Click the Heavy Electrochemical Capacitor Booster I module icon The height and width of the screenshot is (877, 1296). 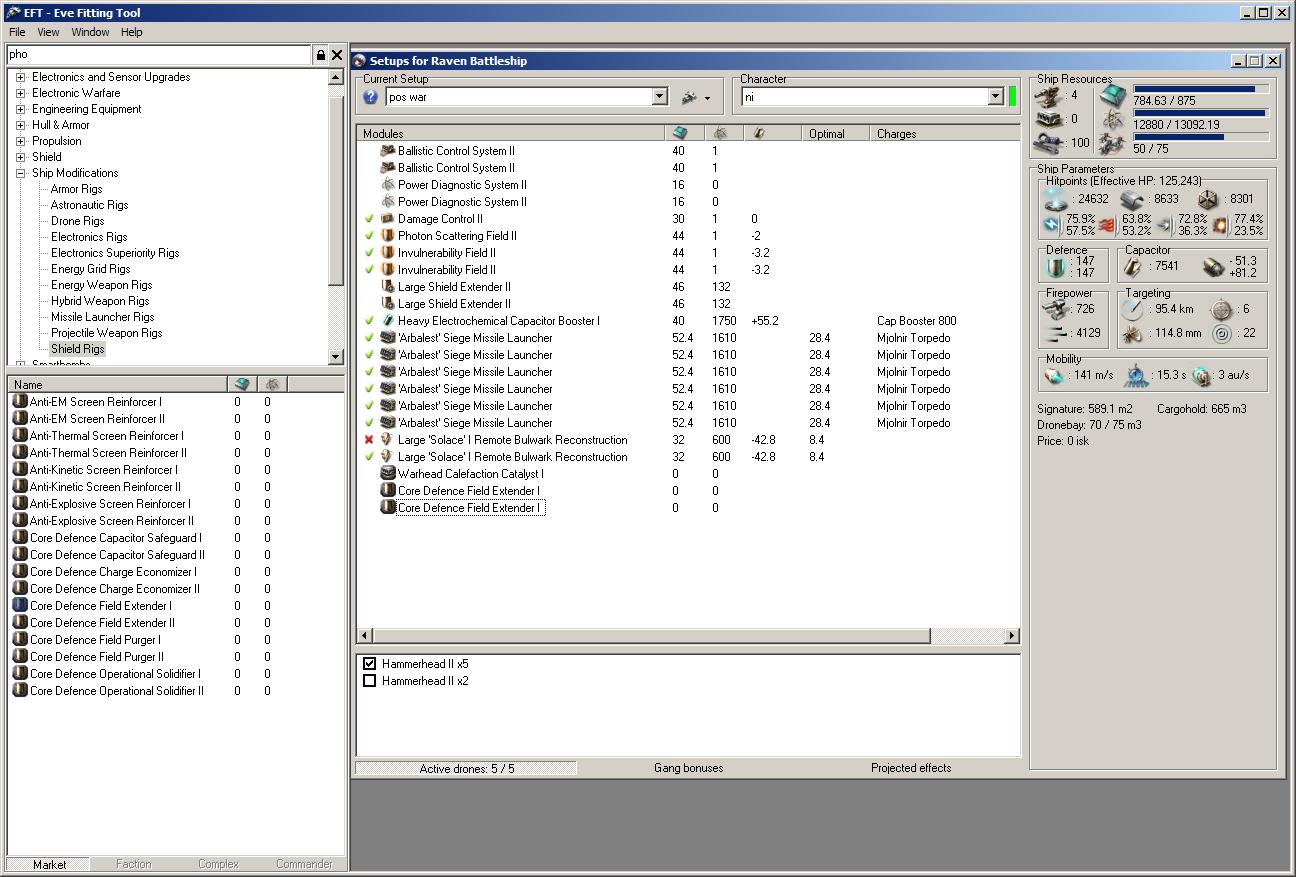(388, 321)
